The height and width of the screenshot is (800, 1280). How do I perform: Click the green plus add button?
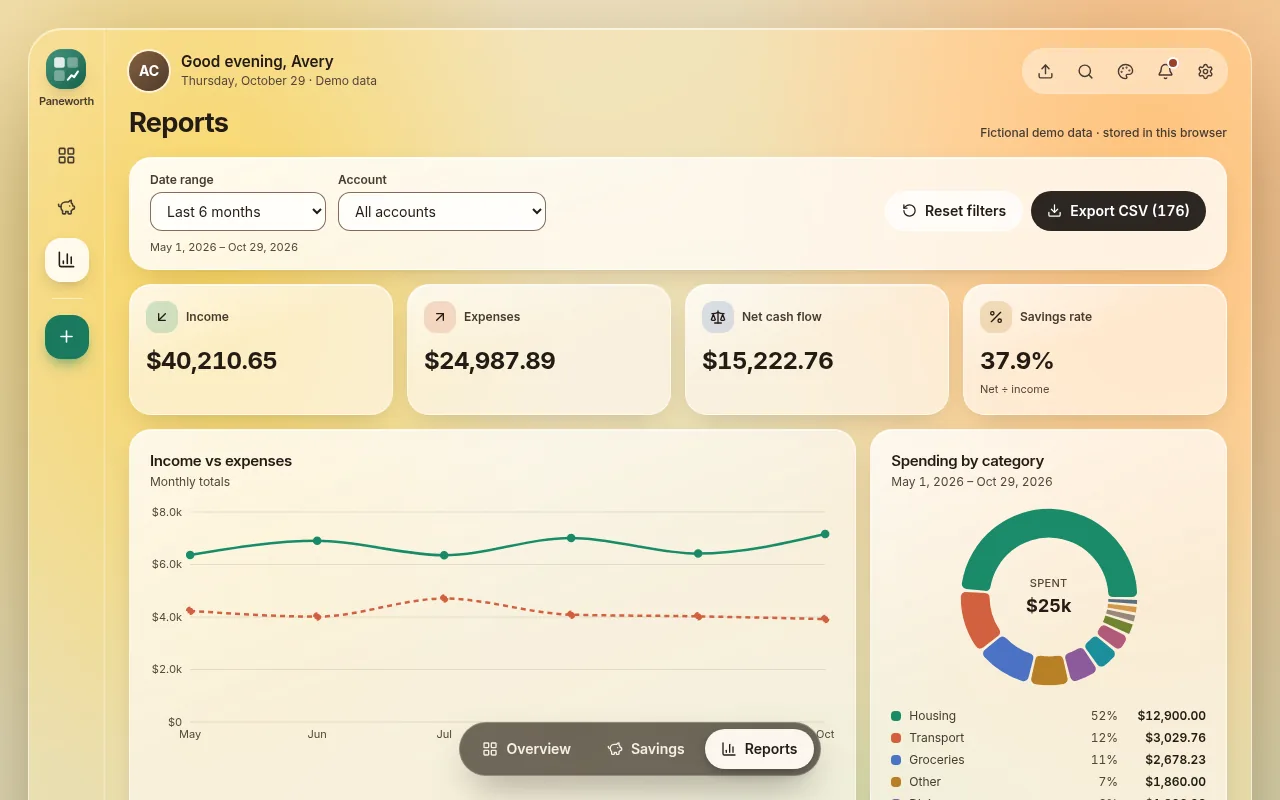67,337
